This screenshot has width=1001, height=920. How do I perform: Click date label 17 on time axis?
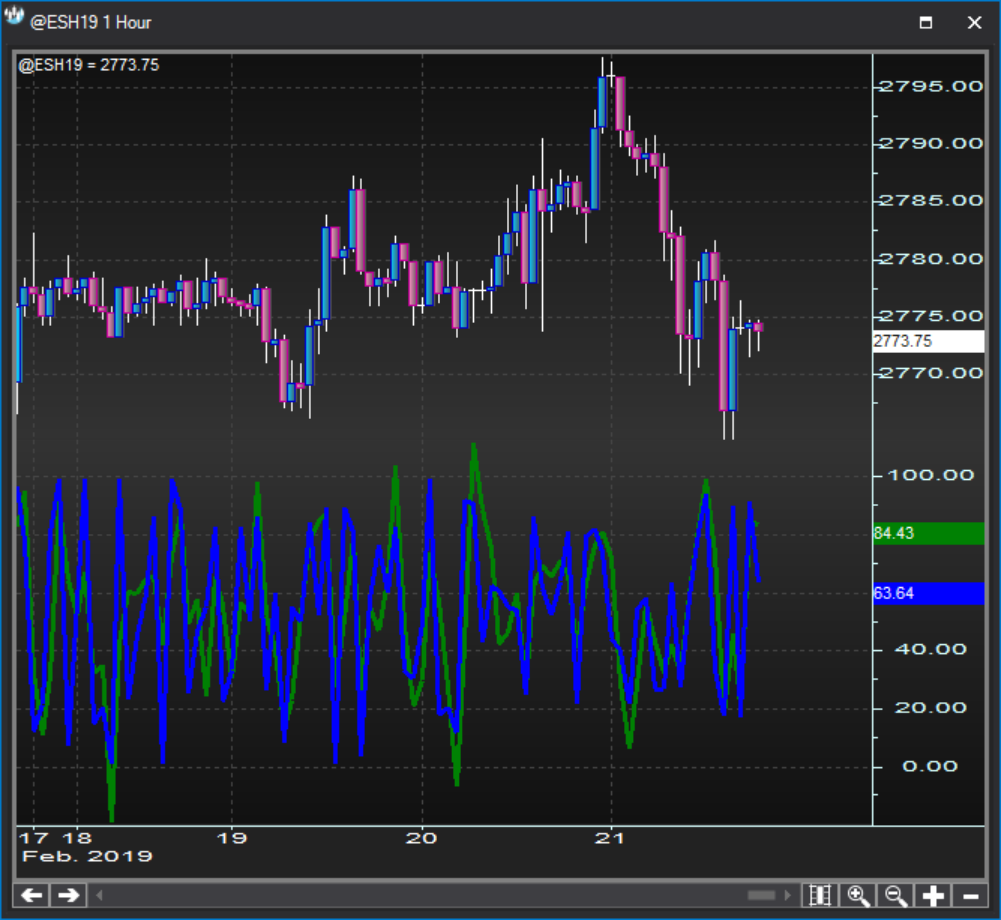pyautogui.click(x=34, y=838)
